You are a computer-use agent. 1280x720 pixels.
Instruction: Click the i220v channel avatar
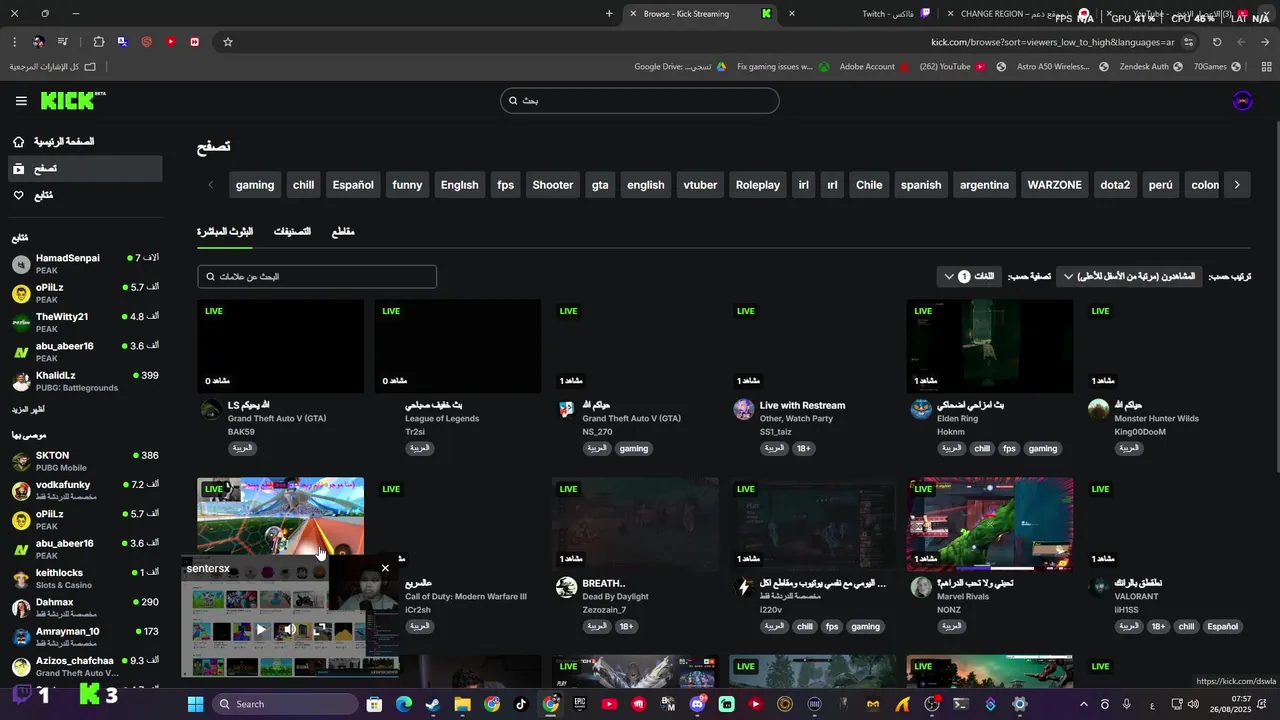coord(743,587)
